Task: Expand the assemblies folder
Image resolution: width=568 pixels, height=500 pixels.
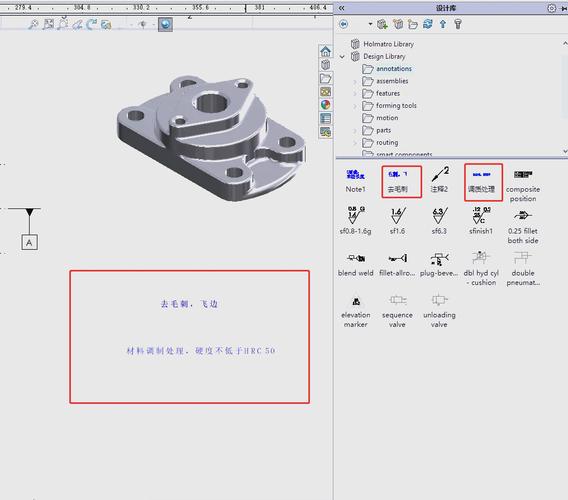Action: click(355, 82)
